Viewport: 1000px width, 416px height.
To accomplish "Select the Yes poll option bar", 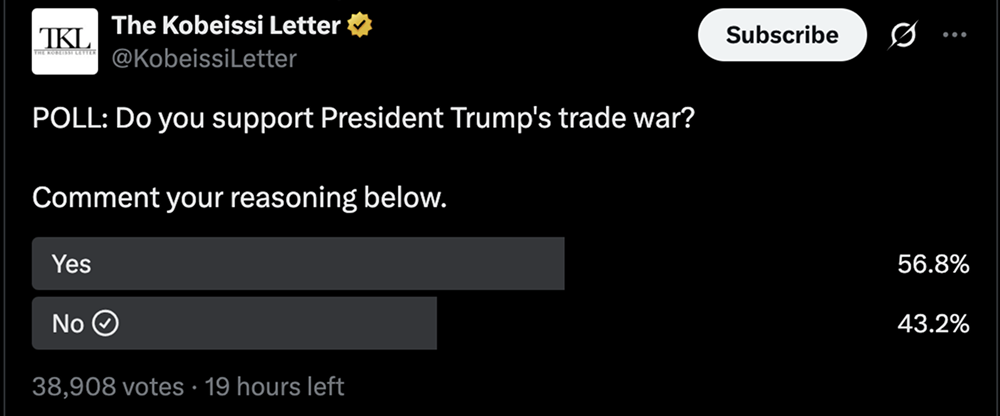I will 298,264.
